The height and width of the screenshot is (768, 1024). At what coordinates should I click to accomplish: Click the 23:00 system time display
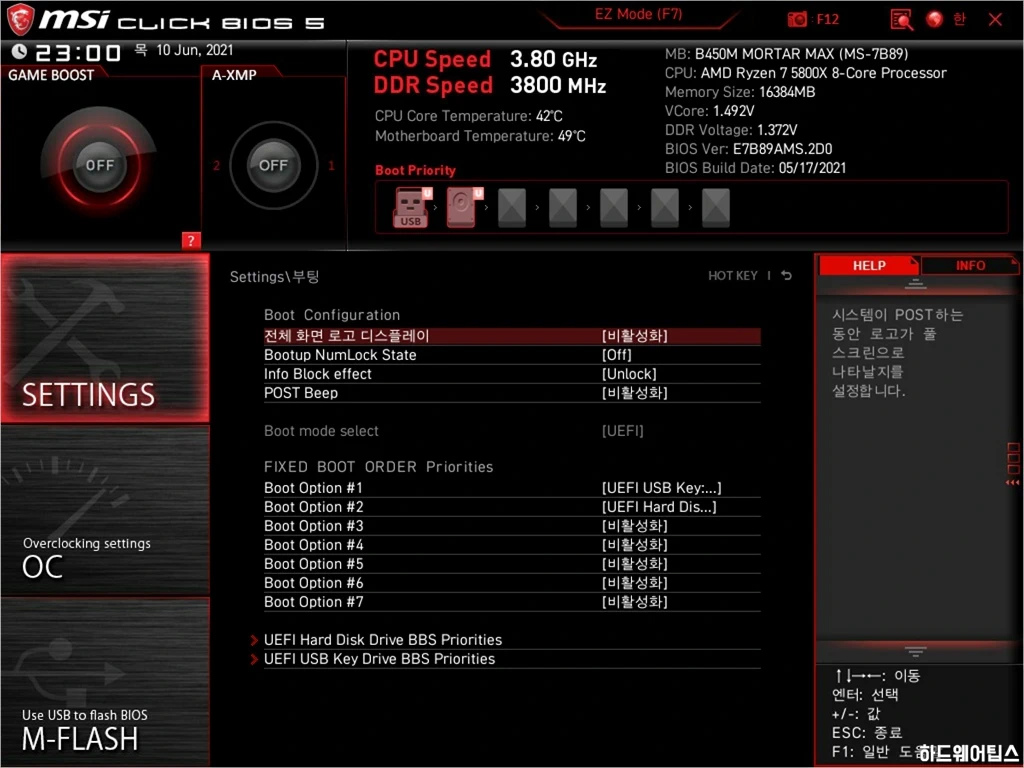click(78, 52)
